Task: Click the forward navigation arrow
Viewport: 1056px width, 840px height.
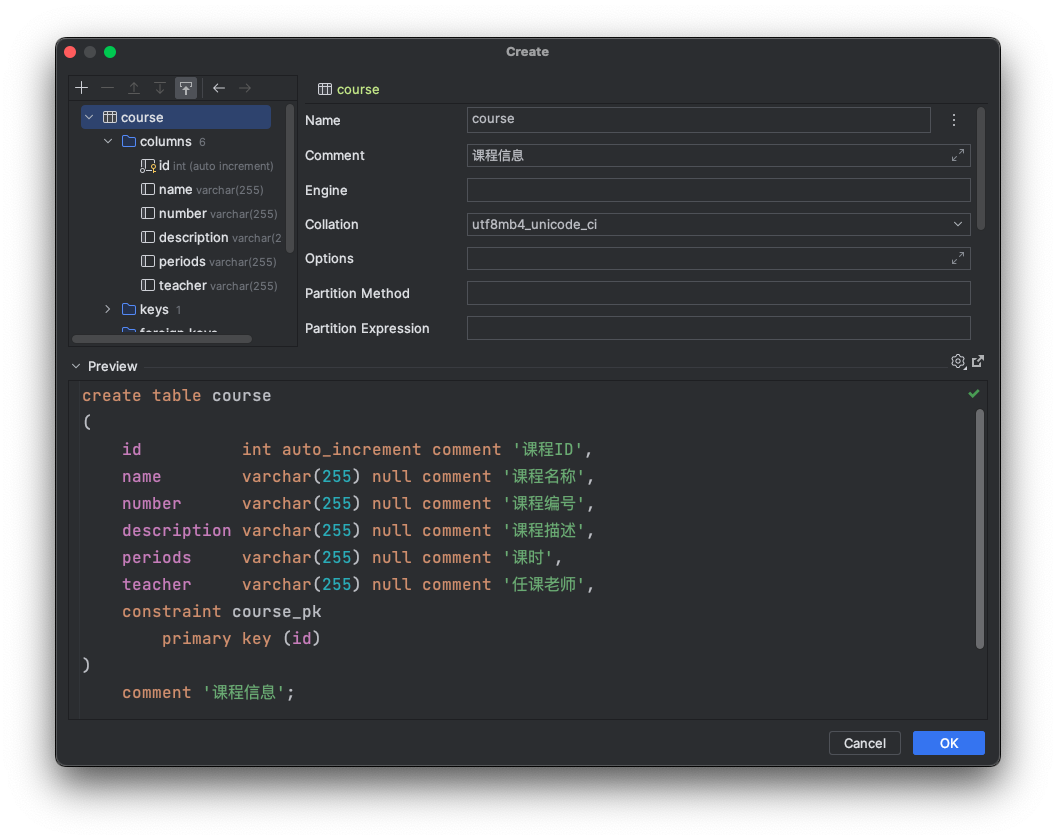Action: pyautogui.click(x=245, y=88)
